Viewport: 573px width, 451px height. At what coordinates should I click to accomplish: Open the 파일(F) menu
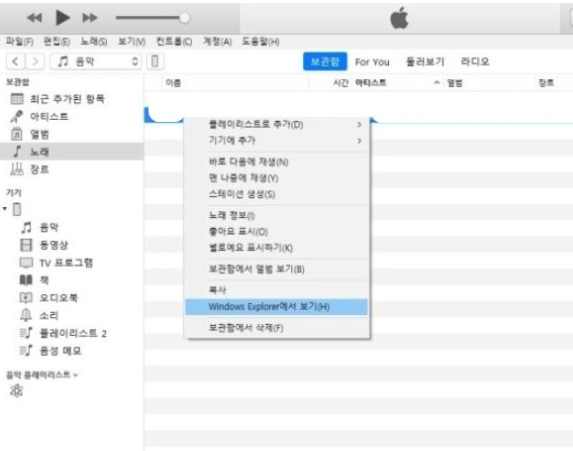point(19,42)
